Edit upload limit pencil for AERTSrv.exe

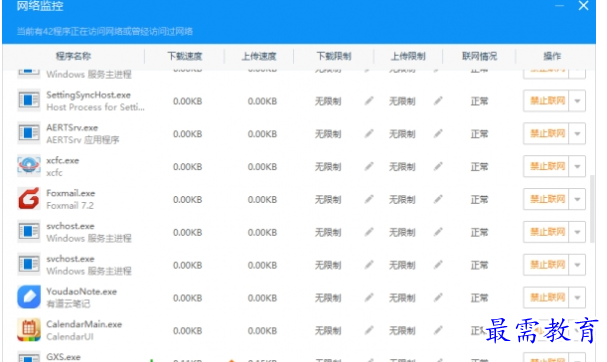point(438,134)
